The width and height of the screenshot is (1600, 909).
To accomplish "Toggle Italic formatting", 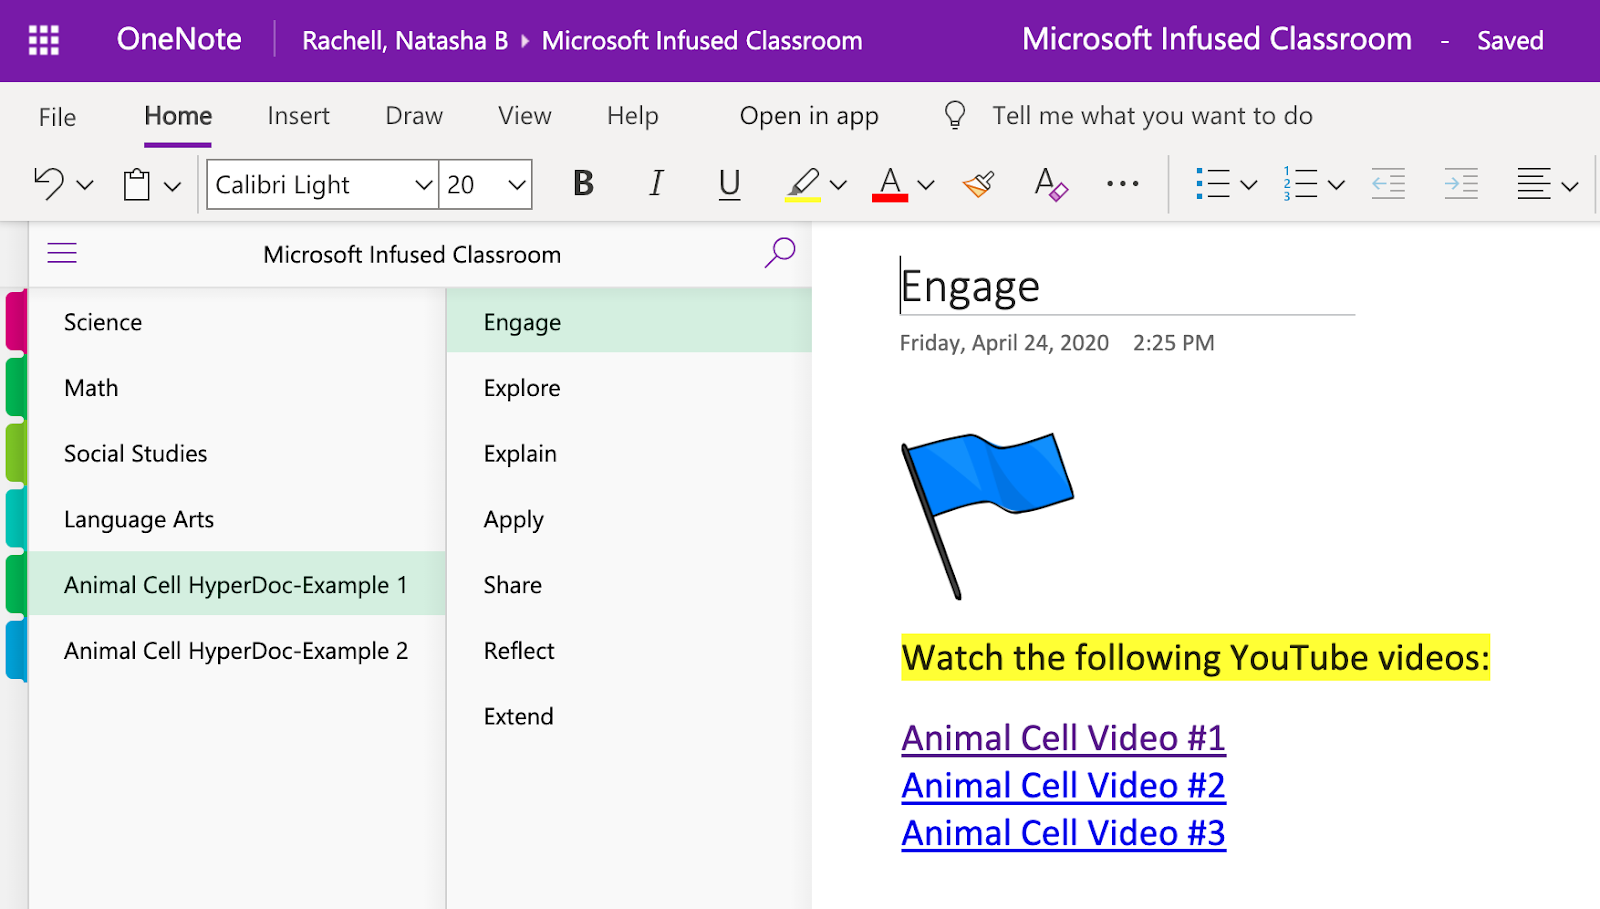I will (x=656, y=184).
